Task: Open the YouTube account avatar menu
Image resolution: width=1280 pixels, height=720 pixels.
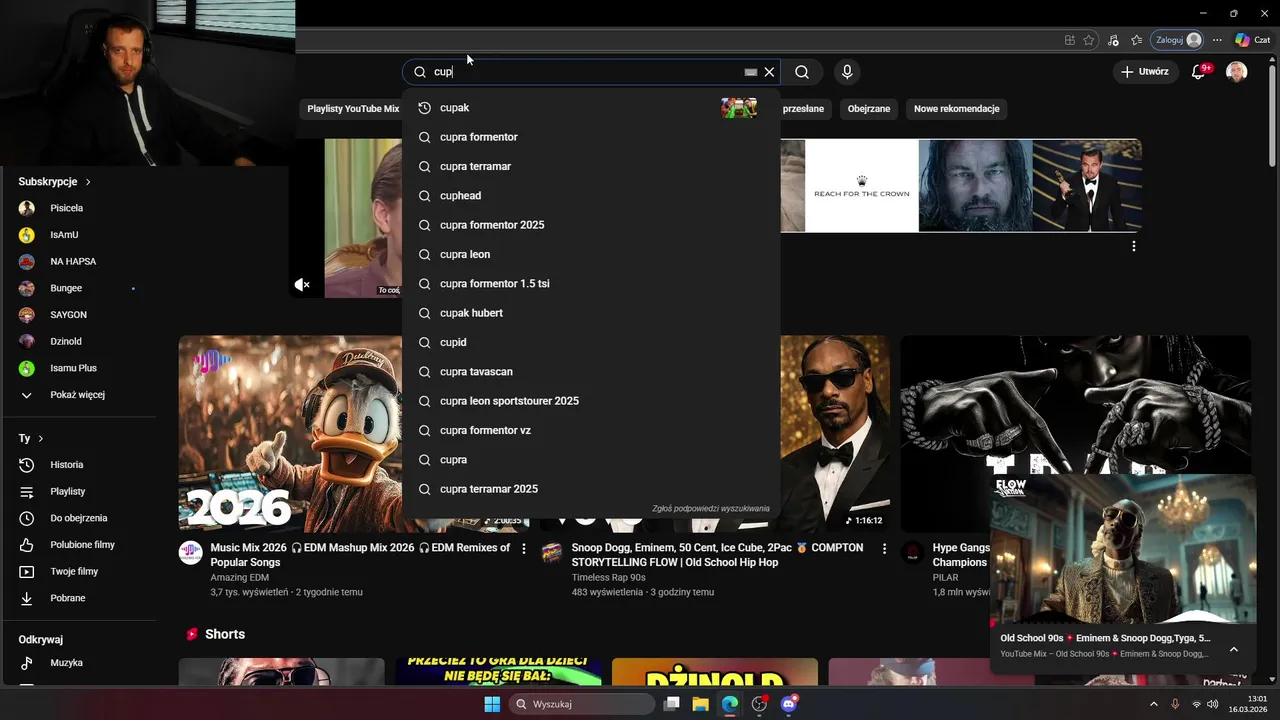Action: click(1237, 72)
